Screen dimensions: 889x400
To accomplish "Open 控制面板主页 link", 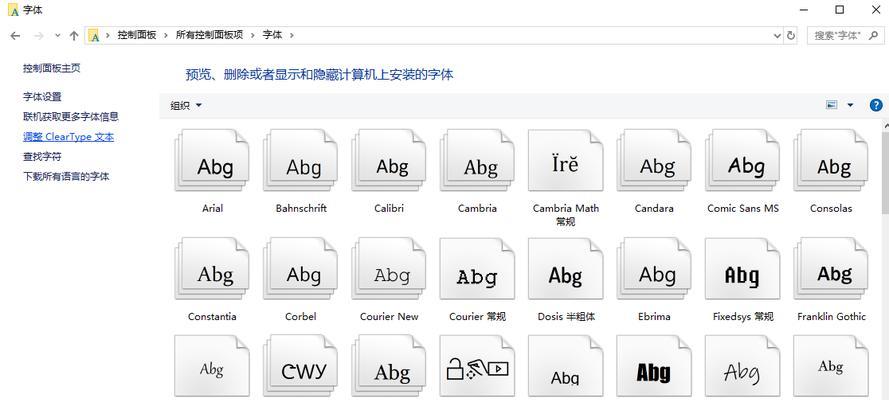I will point(52,68).
